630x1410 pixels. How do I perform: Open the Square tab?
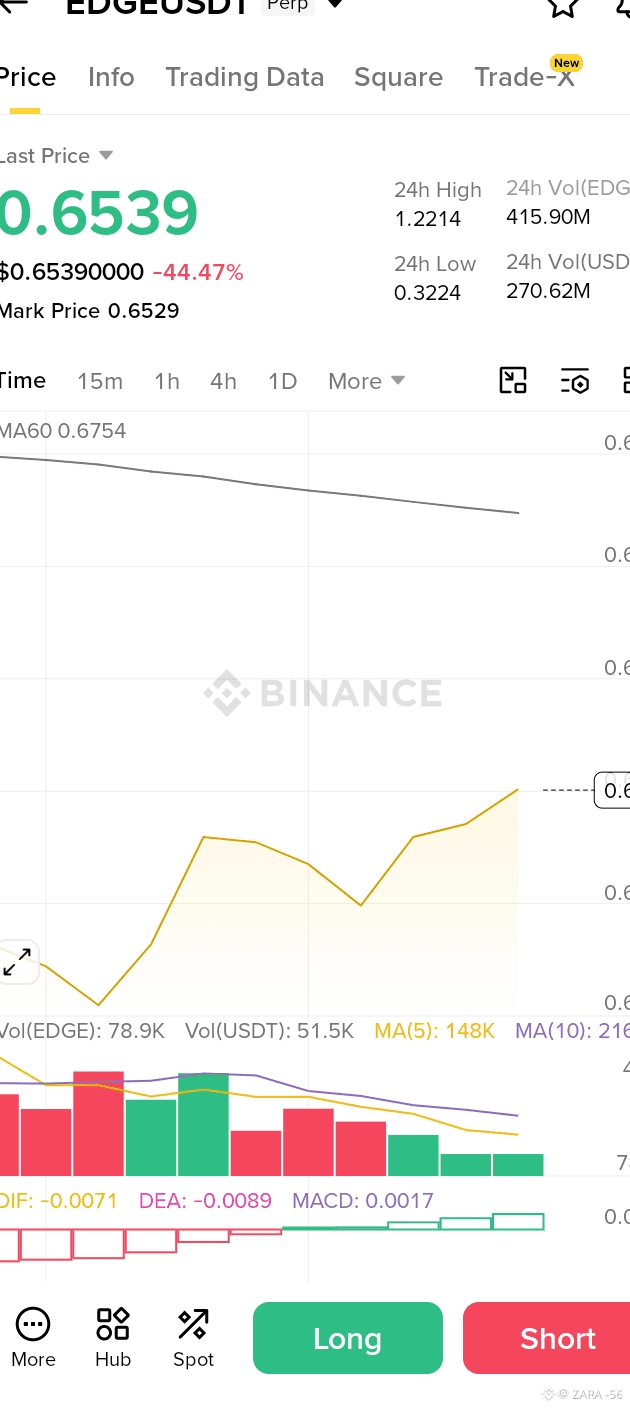(x=398, y=77)
